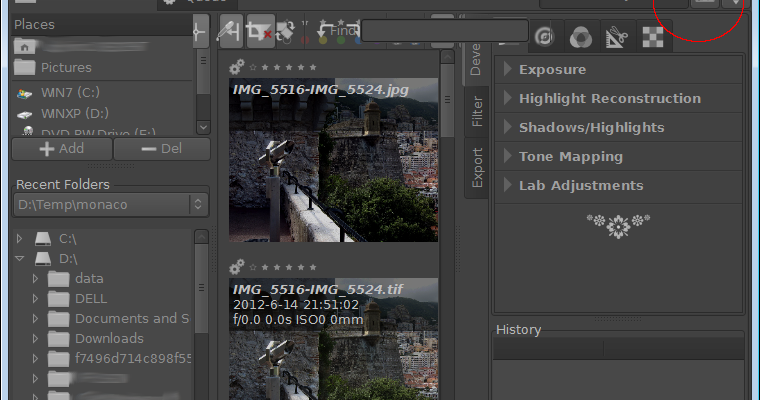The height and width of the screenshot is (400, 760).
Task: Click the Places list scroll-down arrow
Action: (x=204, y=128)
